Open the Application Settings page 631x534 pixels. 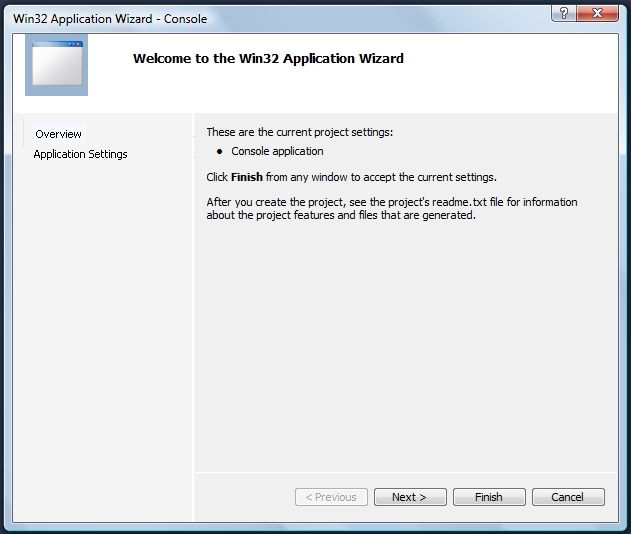pyautogui.click(x=80, y=154)
